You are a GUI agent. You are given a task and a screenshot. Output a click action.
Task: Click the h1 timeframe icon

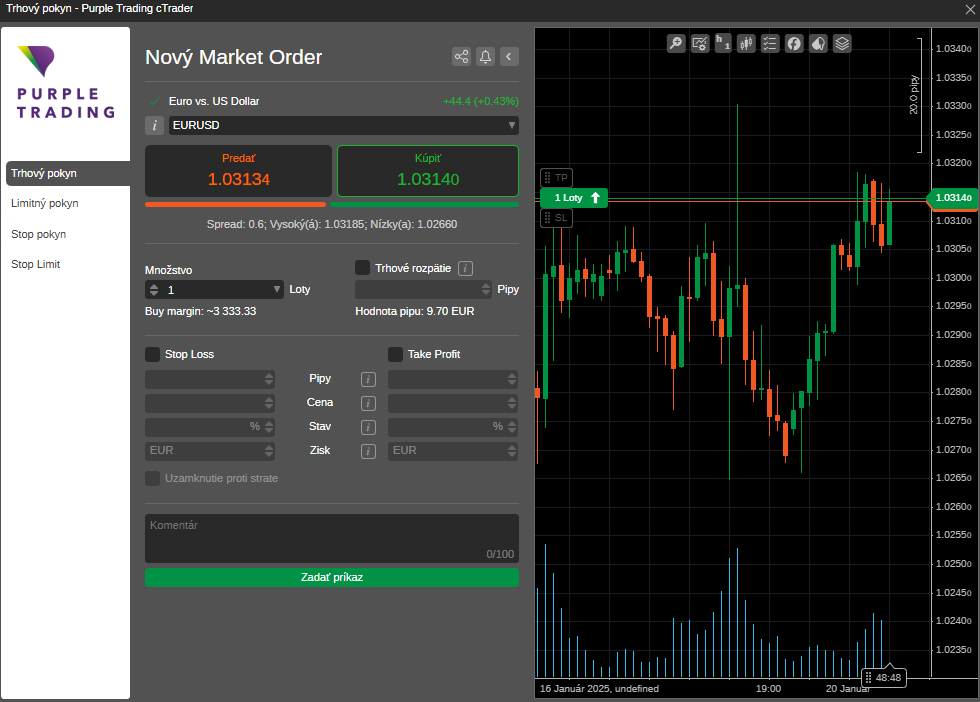[723, 44]
